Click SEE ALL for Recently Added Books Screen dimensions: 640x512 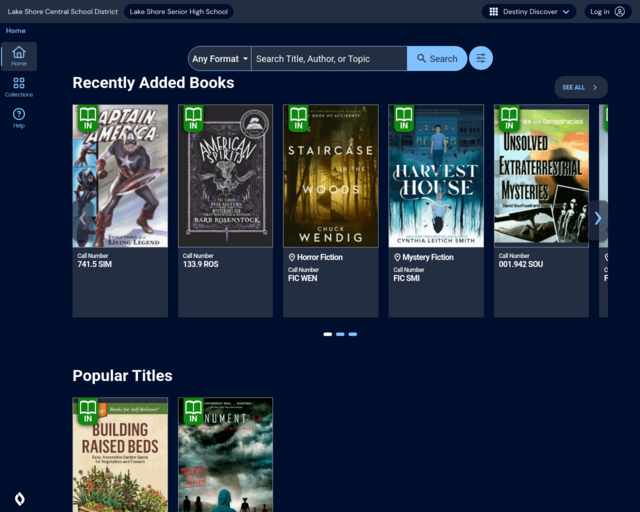(x=581, y=87)
